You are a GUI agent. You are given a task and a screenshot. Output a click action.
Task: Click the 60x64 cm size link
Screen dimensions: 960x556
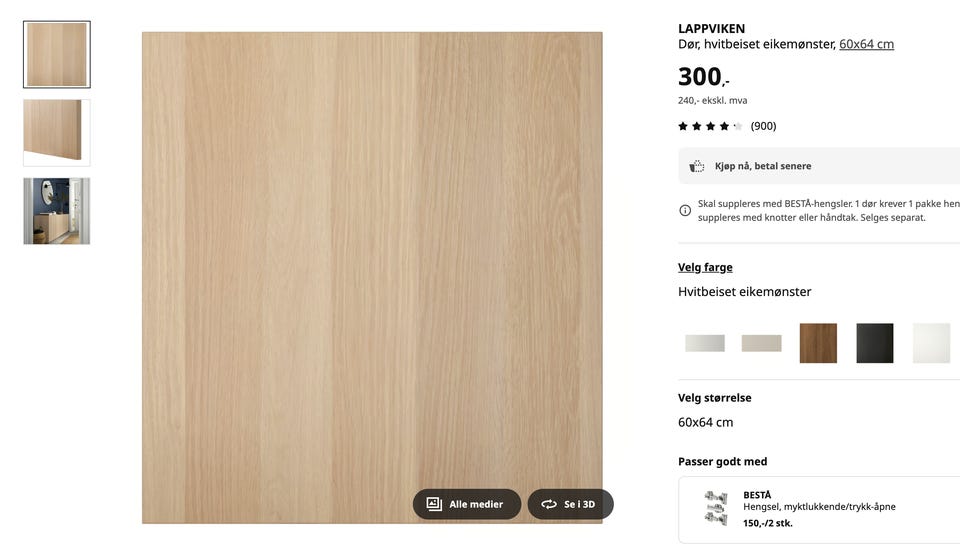pyautogui.click(x=866, y=44)
